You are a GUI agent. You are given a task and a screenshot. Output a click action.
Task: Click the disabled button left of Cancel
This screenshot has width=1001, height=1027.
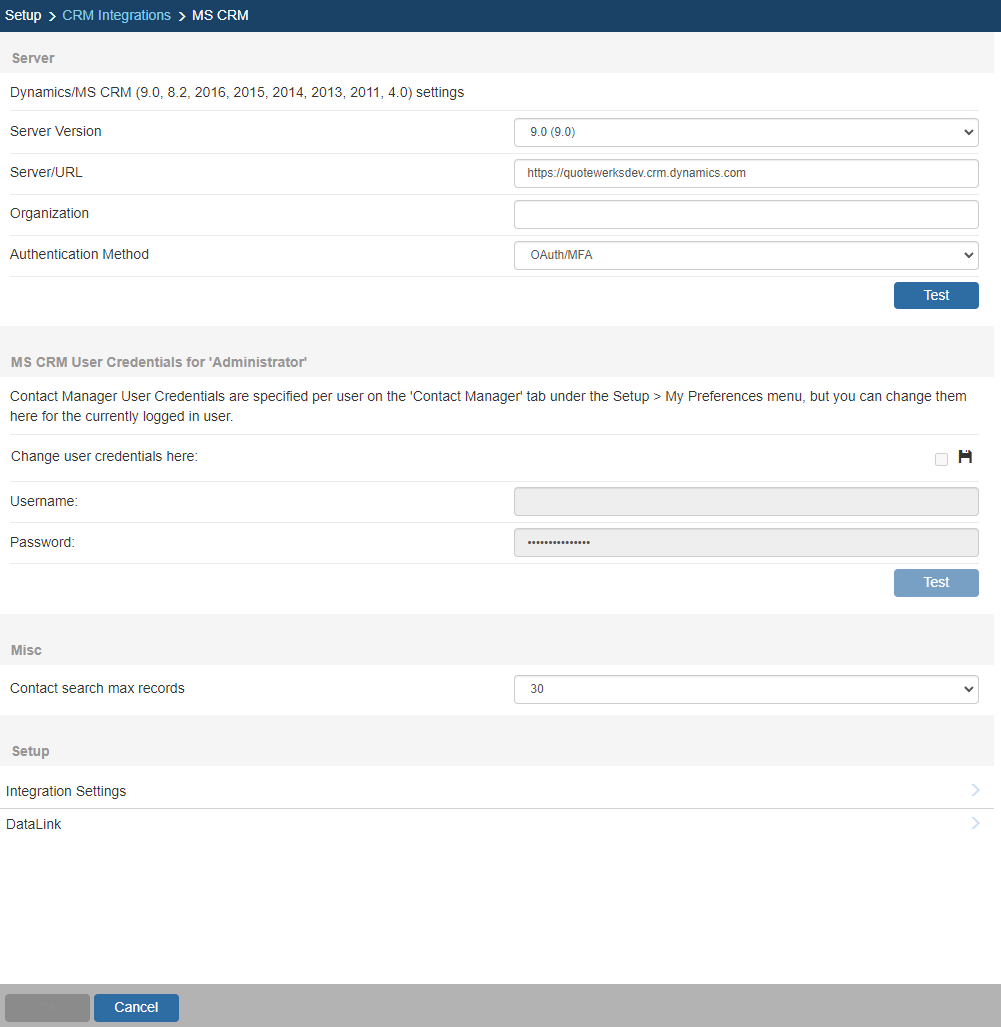47,1007
